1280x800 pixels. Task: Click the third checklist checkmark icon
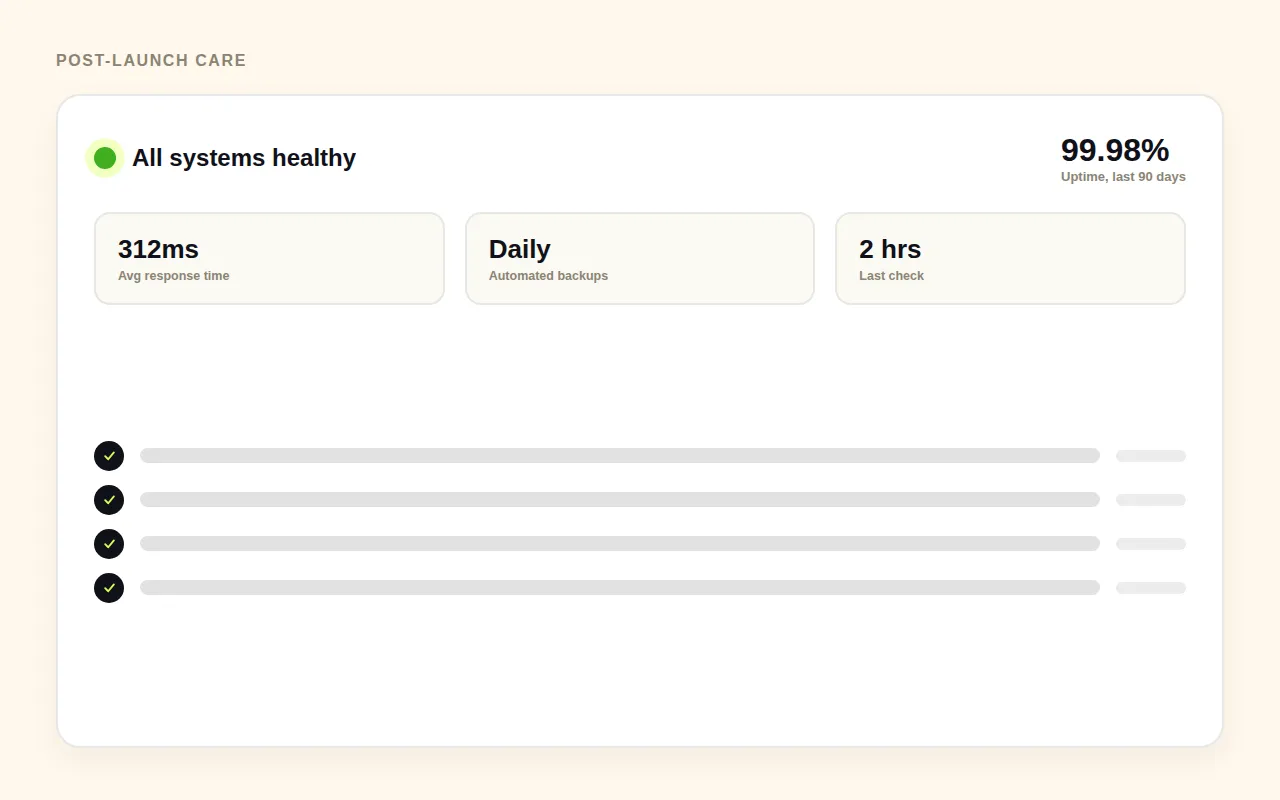pyautogui.click(x=109, y=544)
